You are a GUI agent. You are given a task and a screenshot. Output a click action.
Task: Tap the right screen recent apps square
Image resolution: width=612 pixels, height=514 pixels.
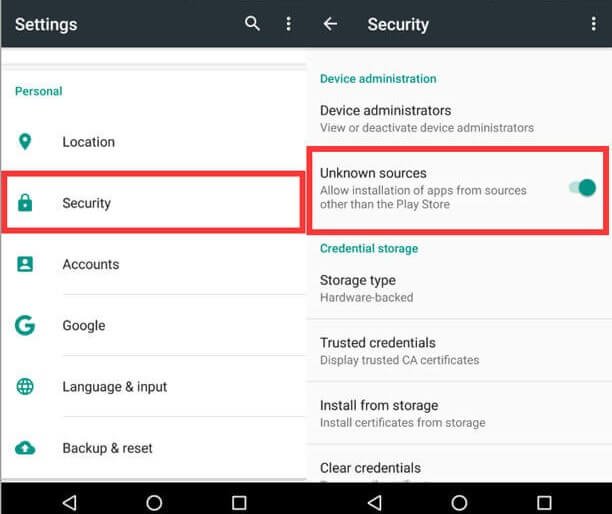[544, 502]
